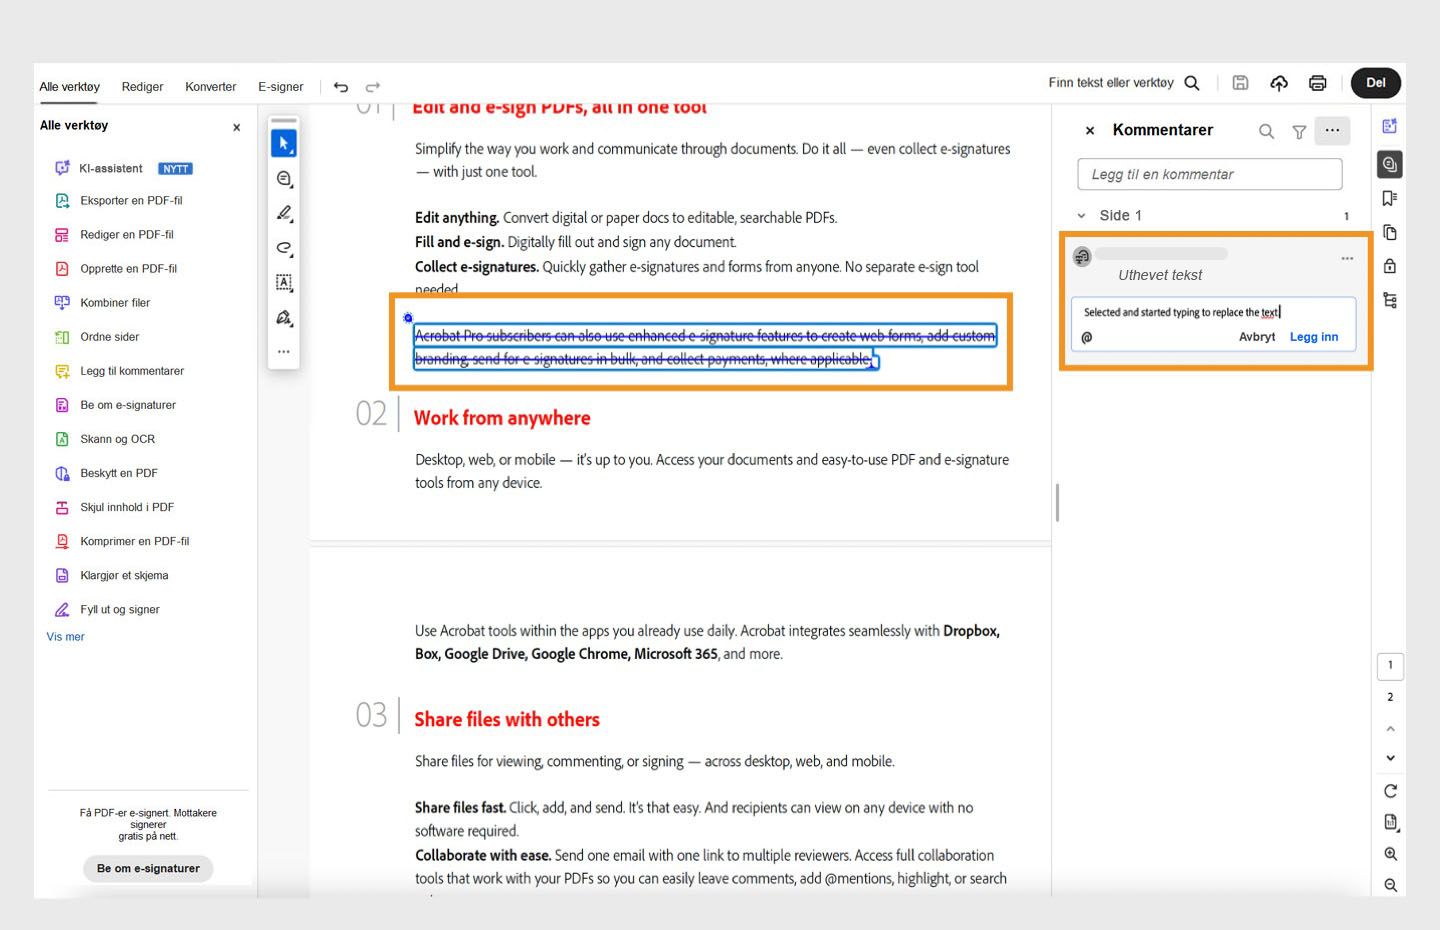Toggle the comments panel icon in right rail
The image size is (1440, 930).
point(1390,164)
